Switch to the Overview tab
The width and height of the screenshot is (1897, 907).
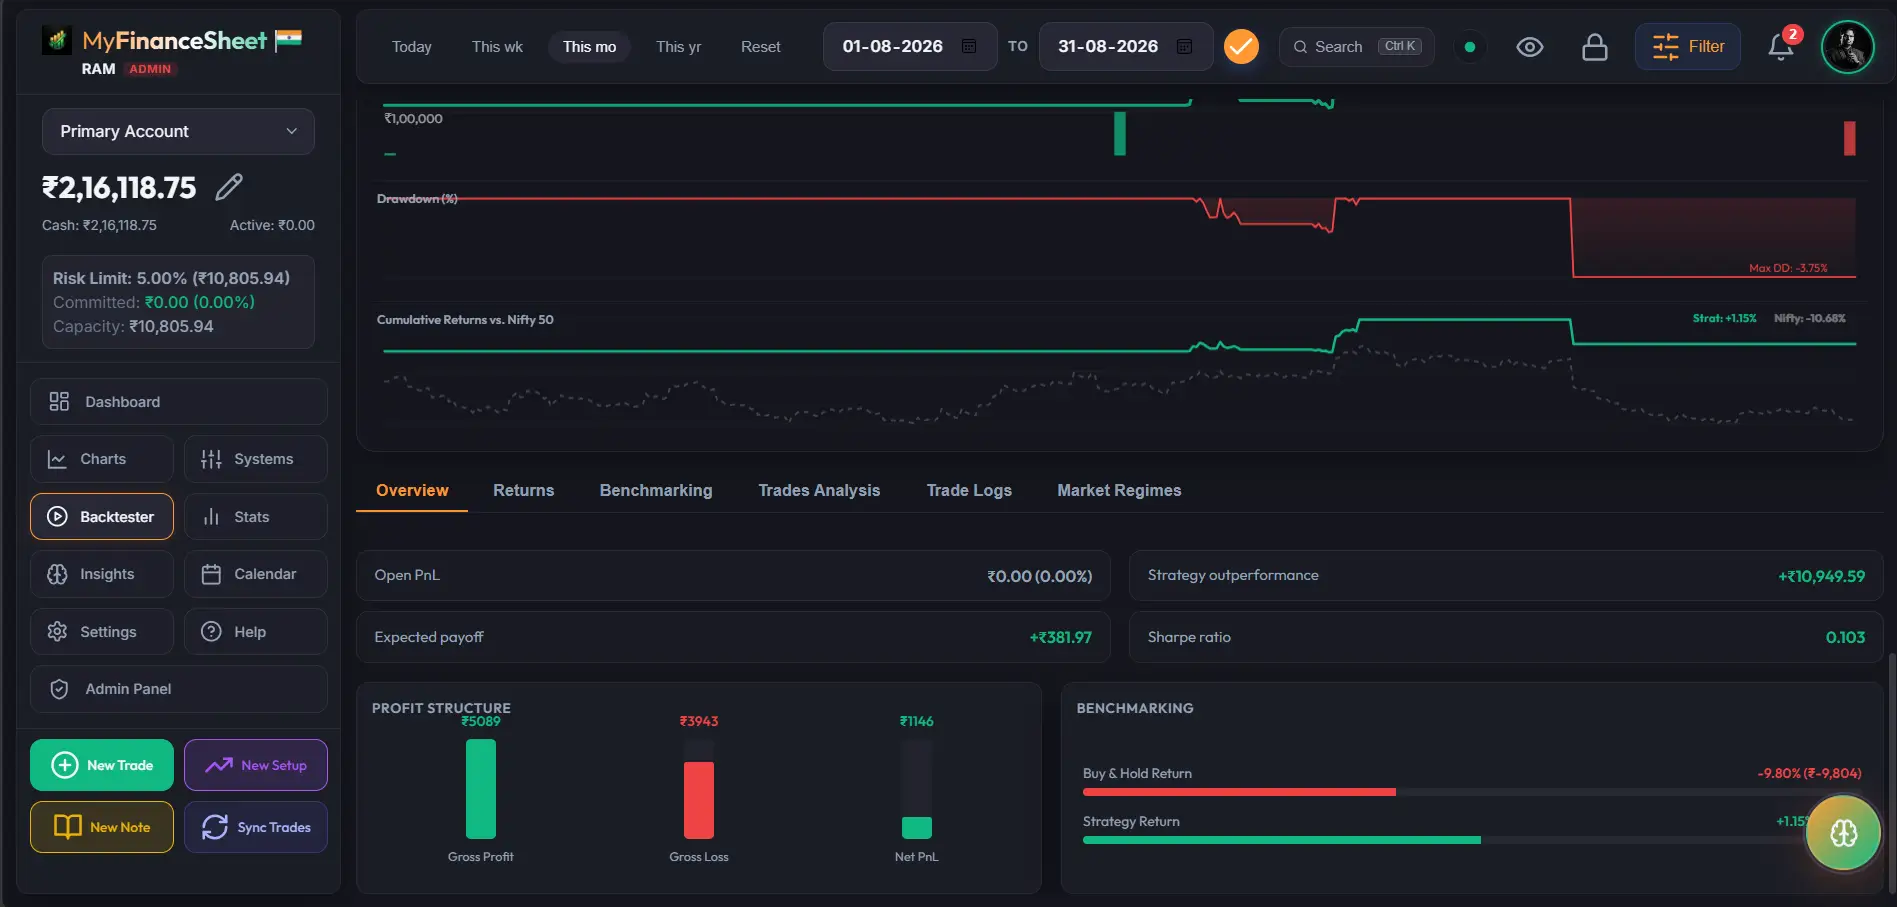[412, 490]
